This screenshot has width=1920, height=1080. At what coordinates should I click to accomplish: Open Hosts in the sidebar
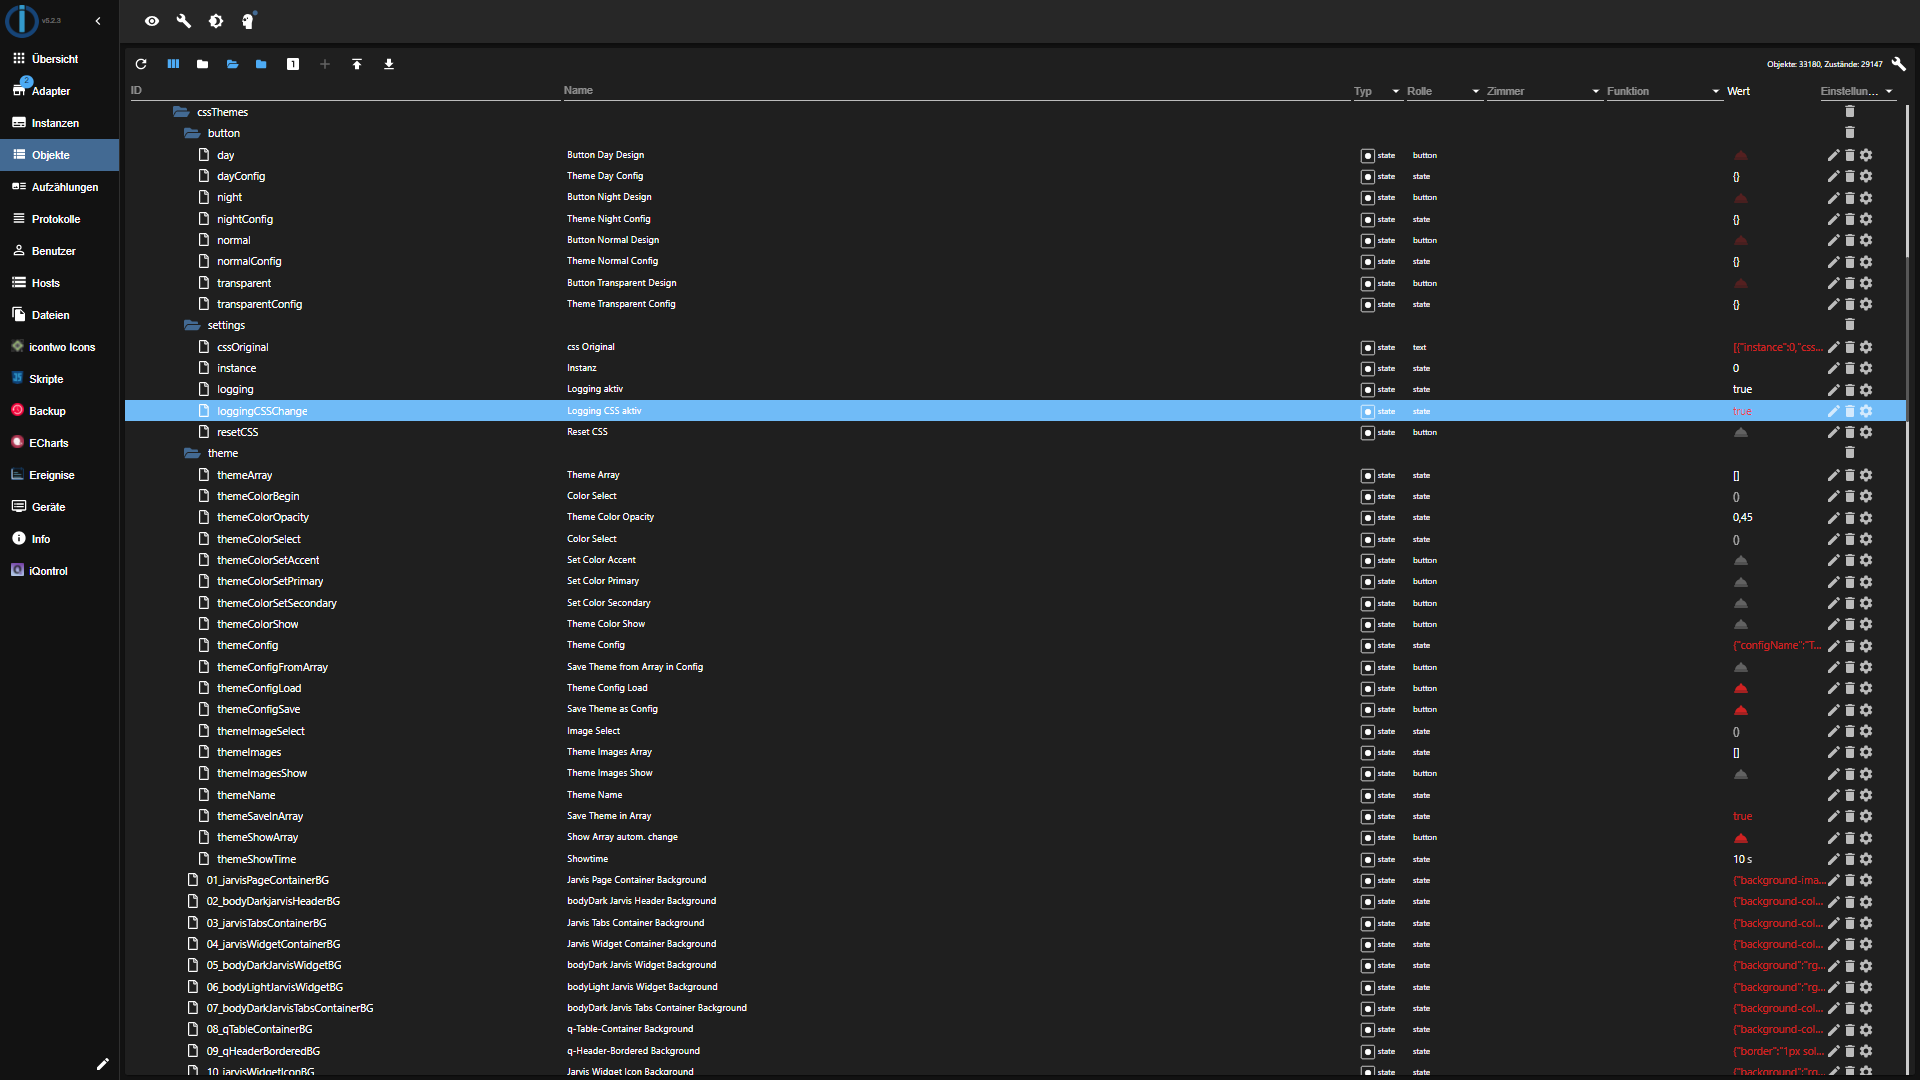(x=60, y=283)
